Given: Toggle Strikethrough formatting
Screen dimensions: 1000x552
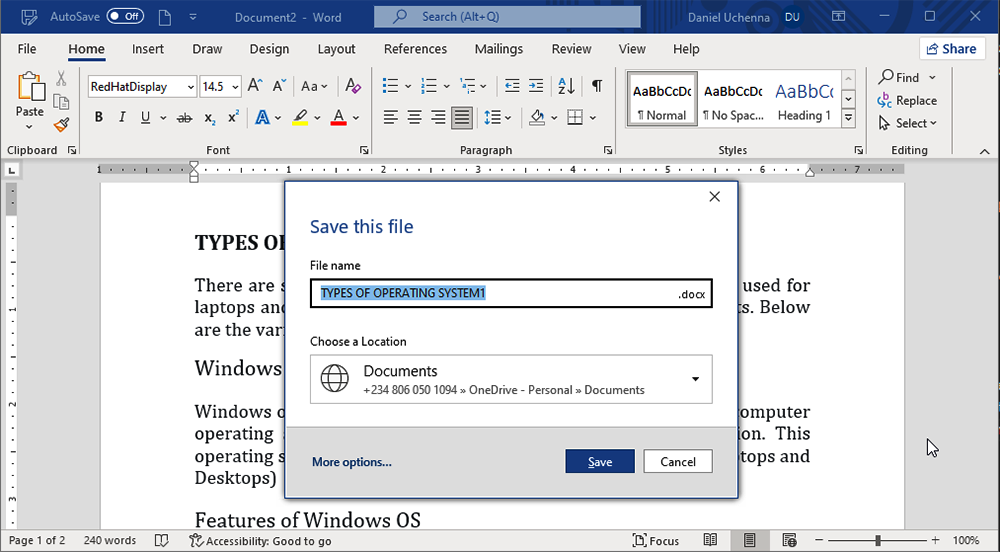Looking at the screenshot, I should pos(184,117).
